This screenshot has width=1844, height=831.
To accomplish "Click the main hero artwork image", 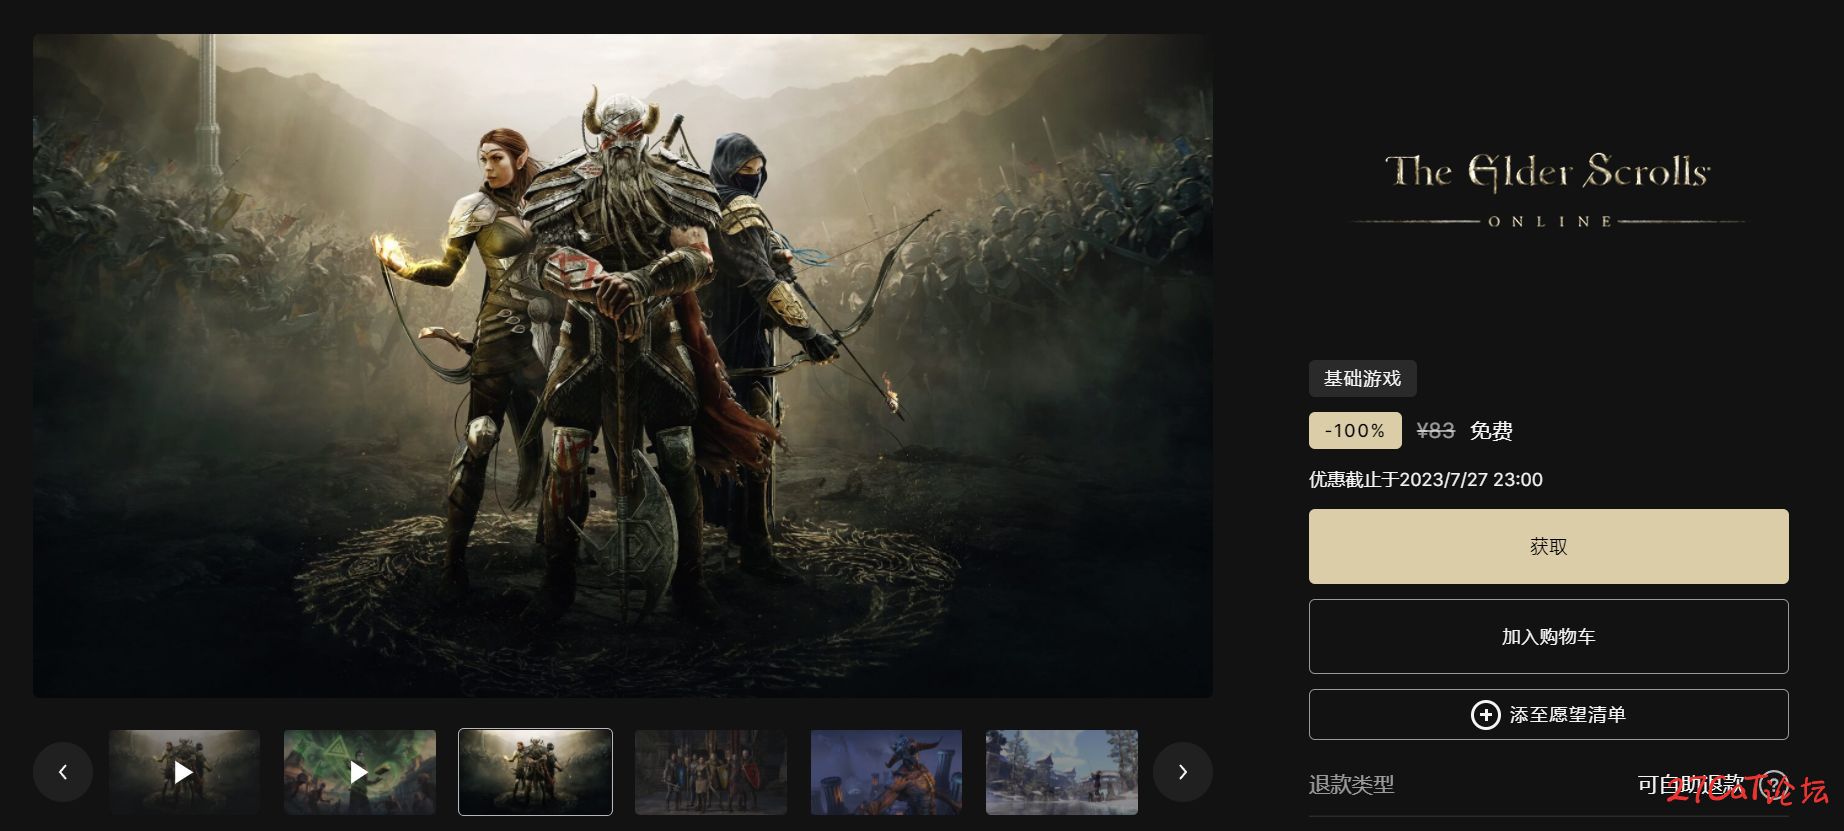I will 622,365.
